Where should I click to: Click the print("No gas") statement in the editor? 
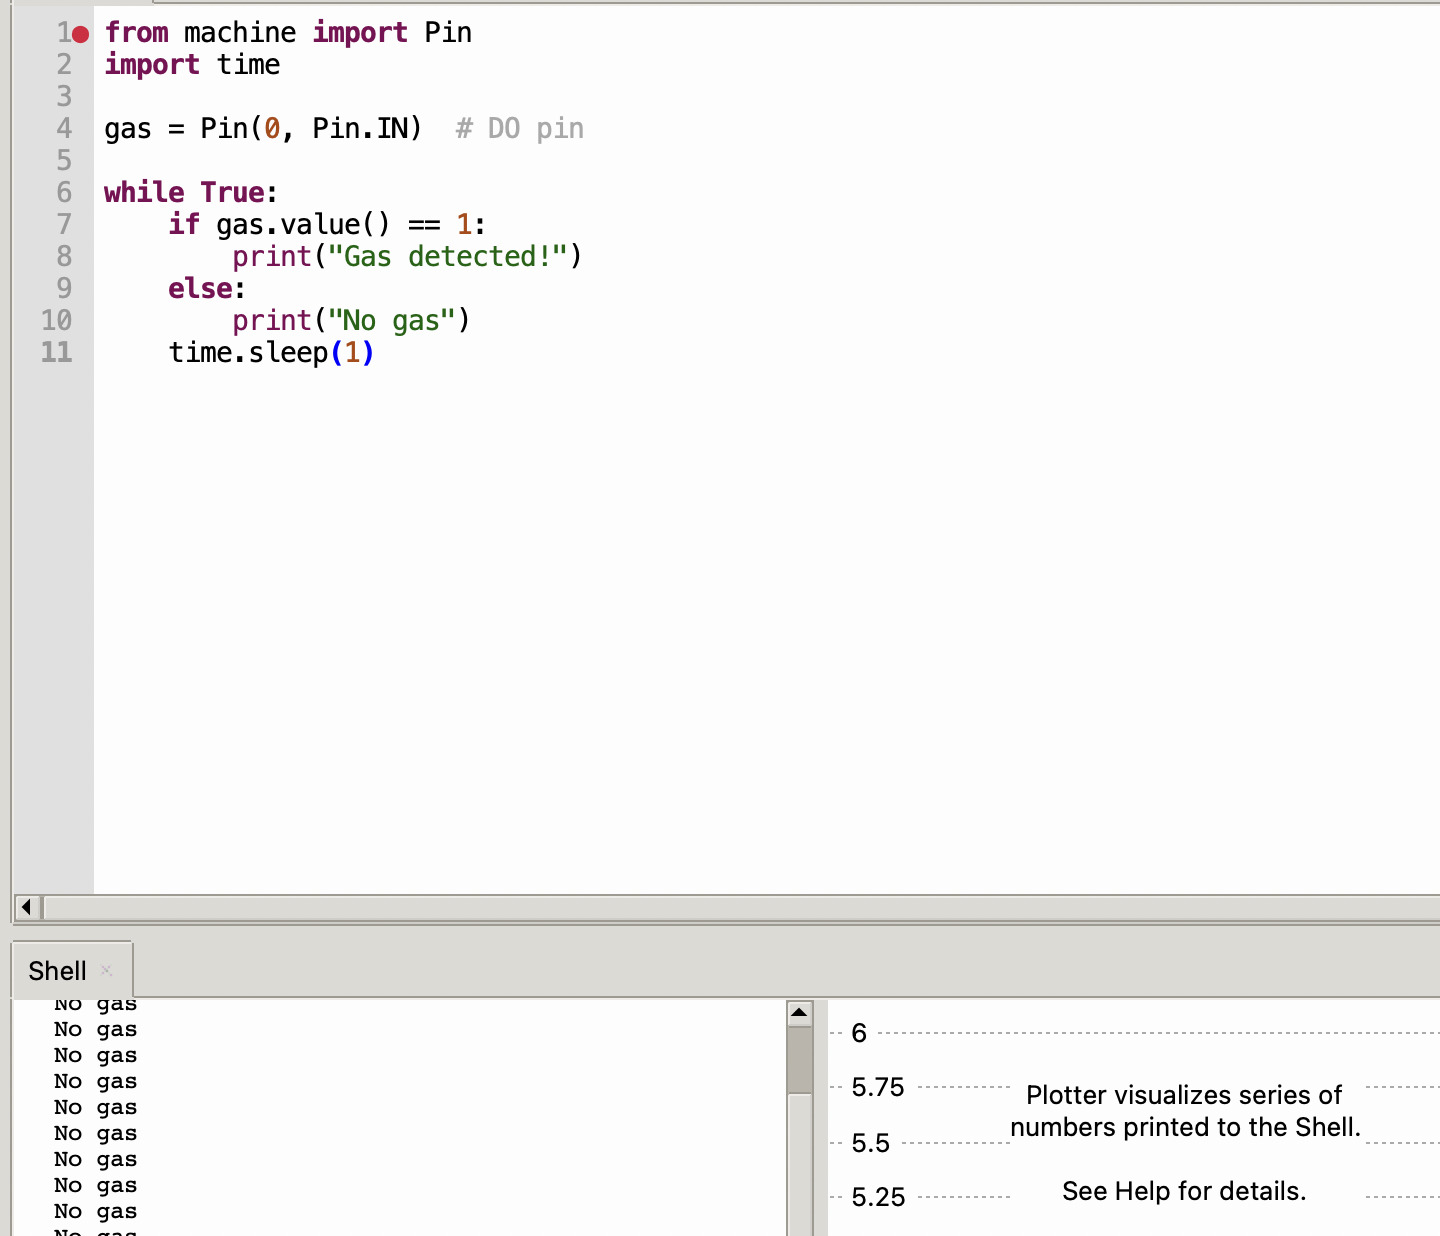pos(351,321)
